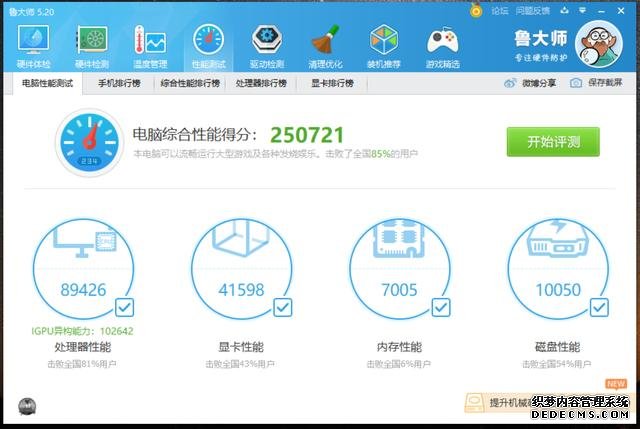This screenshot has height=429, width=640.
Task: Switch to the 手机排行榜 tab
Action: [119, 83]
